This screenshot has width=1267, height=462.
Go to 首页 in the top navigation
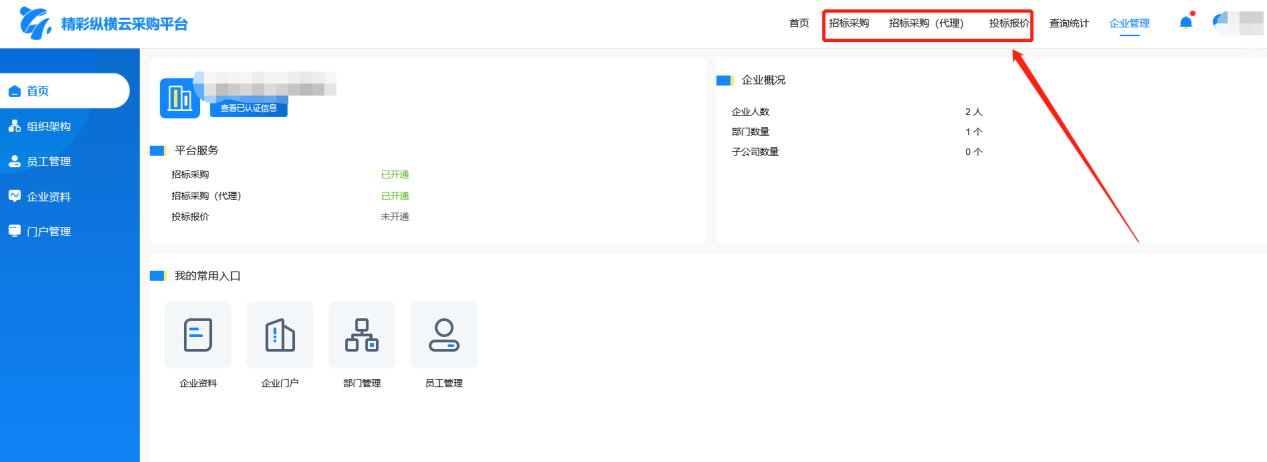pos(799,23)
